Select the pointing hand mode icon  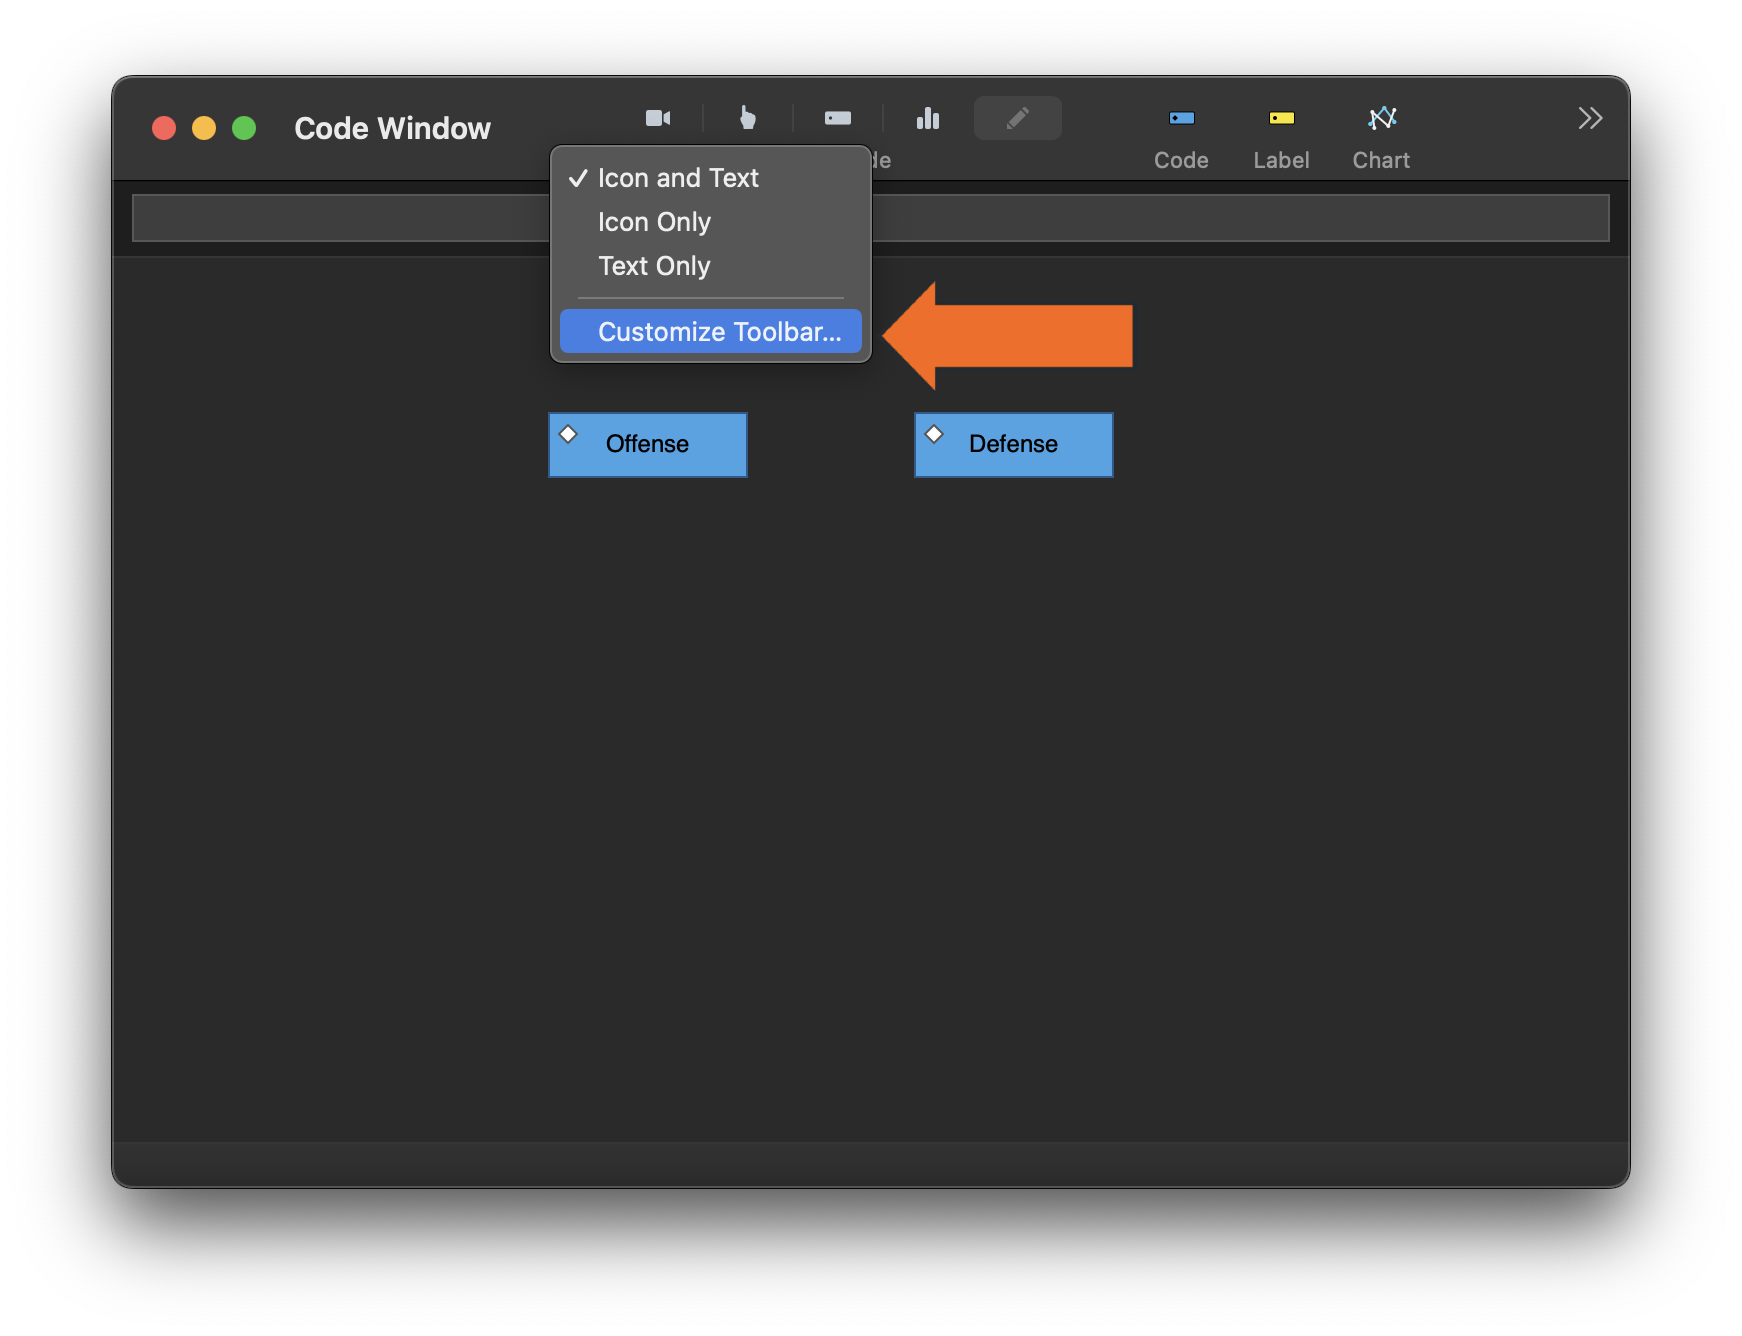point(747,119)
